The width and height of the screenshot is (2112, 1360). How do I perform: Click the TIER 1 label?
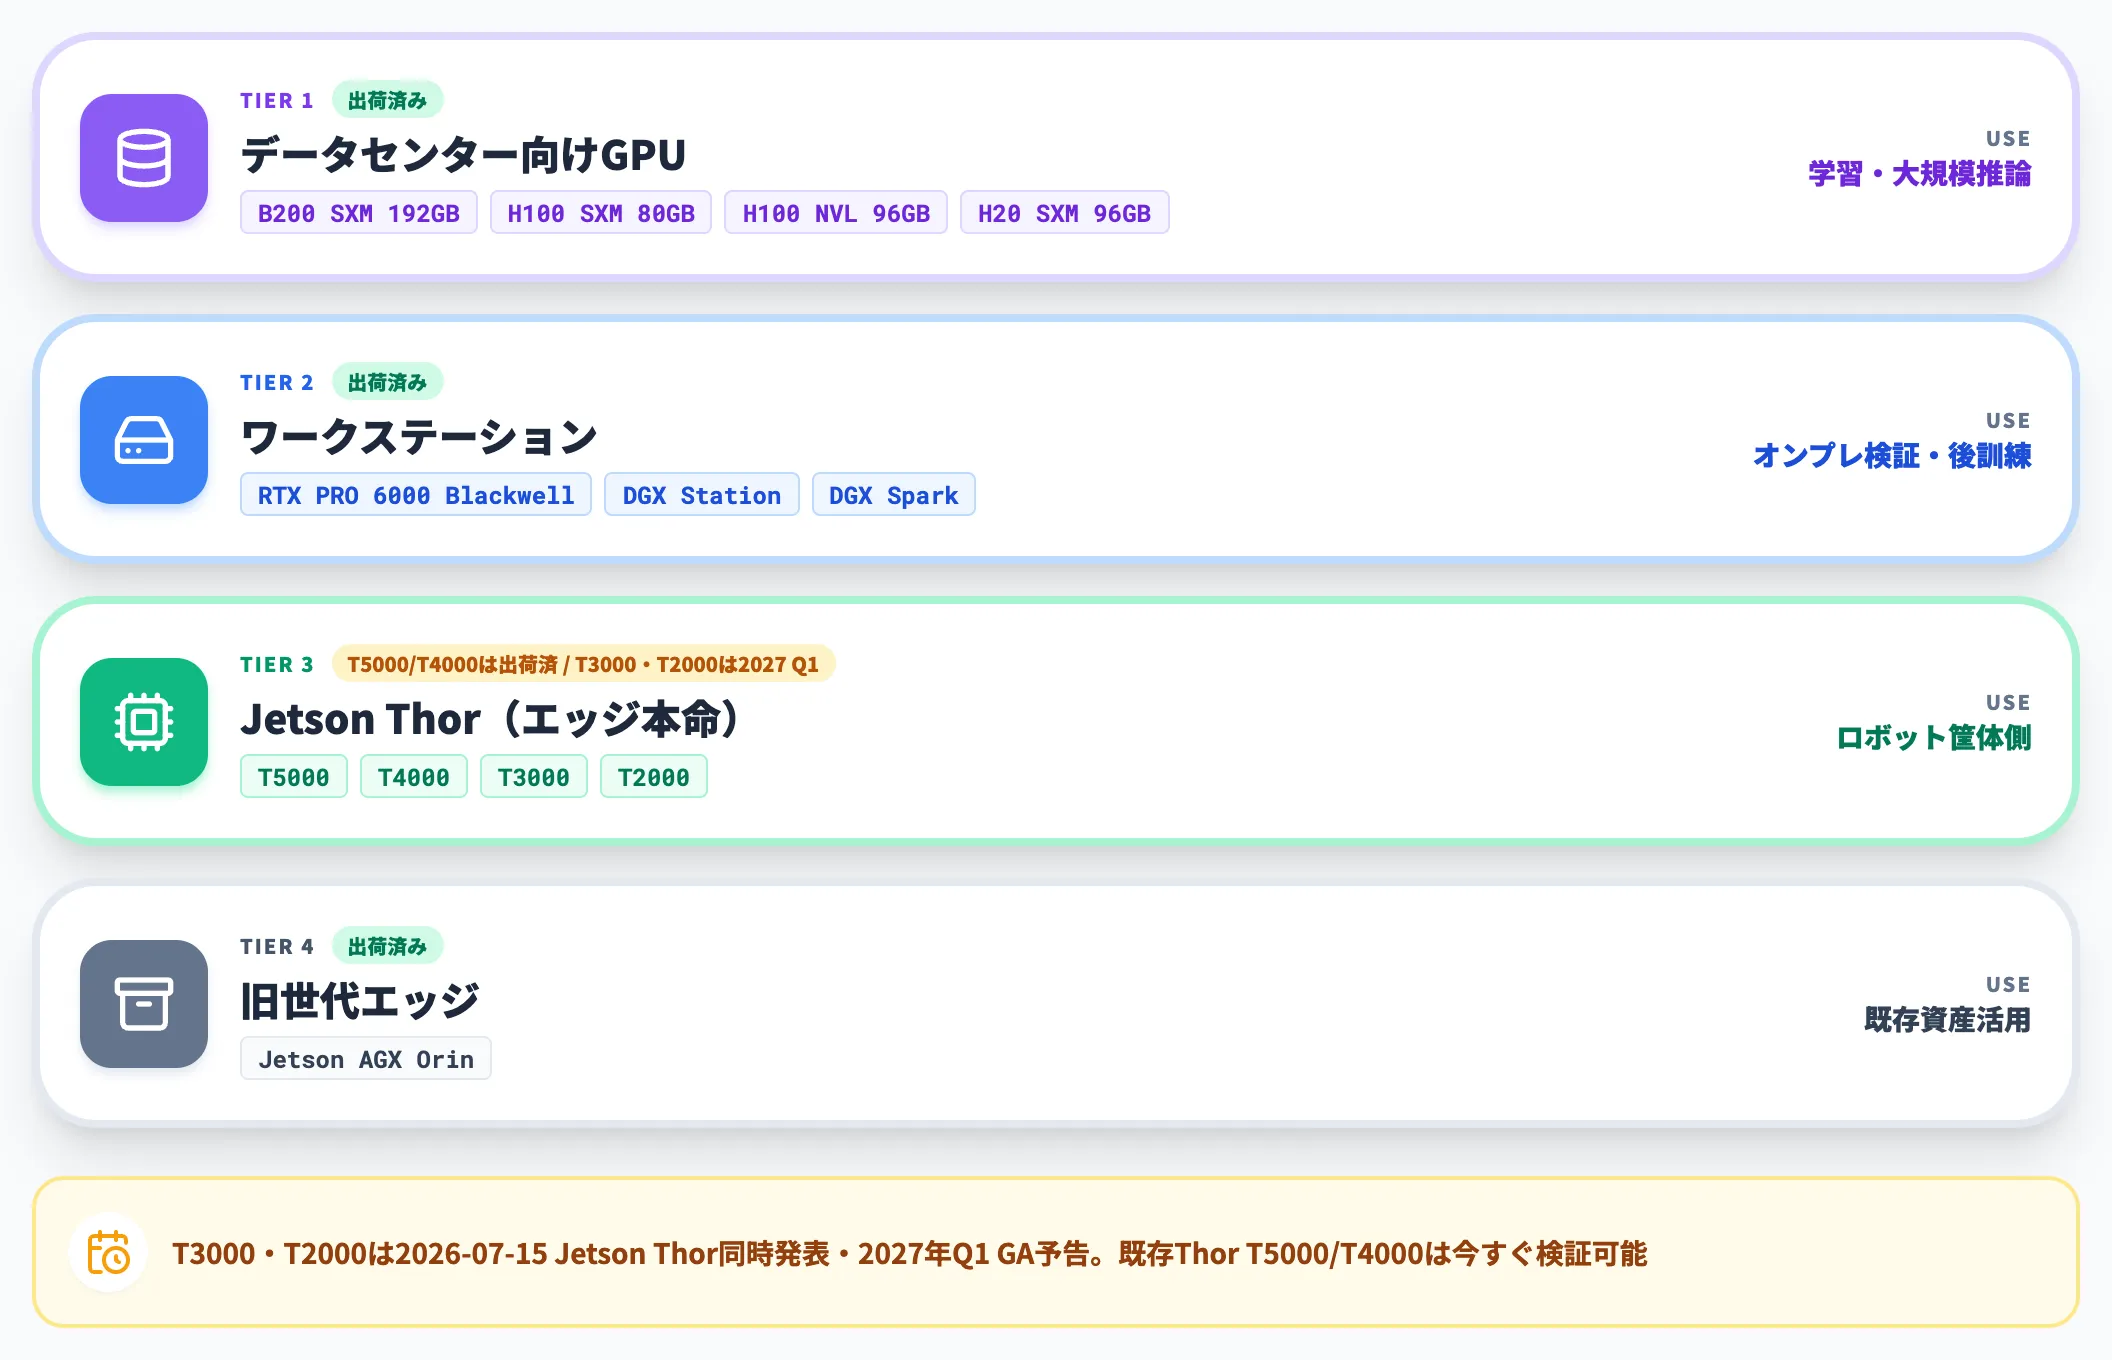click(x=277, y=100)
